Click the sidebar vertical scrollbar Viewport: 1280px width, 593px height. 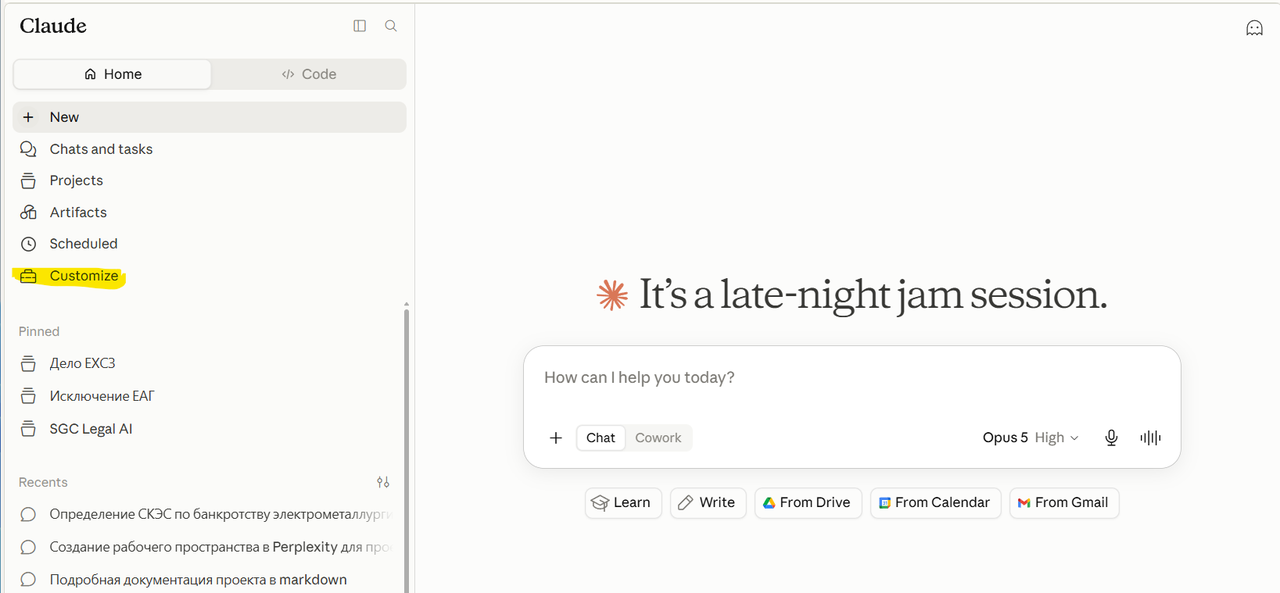tap(406, 450)
